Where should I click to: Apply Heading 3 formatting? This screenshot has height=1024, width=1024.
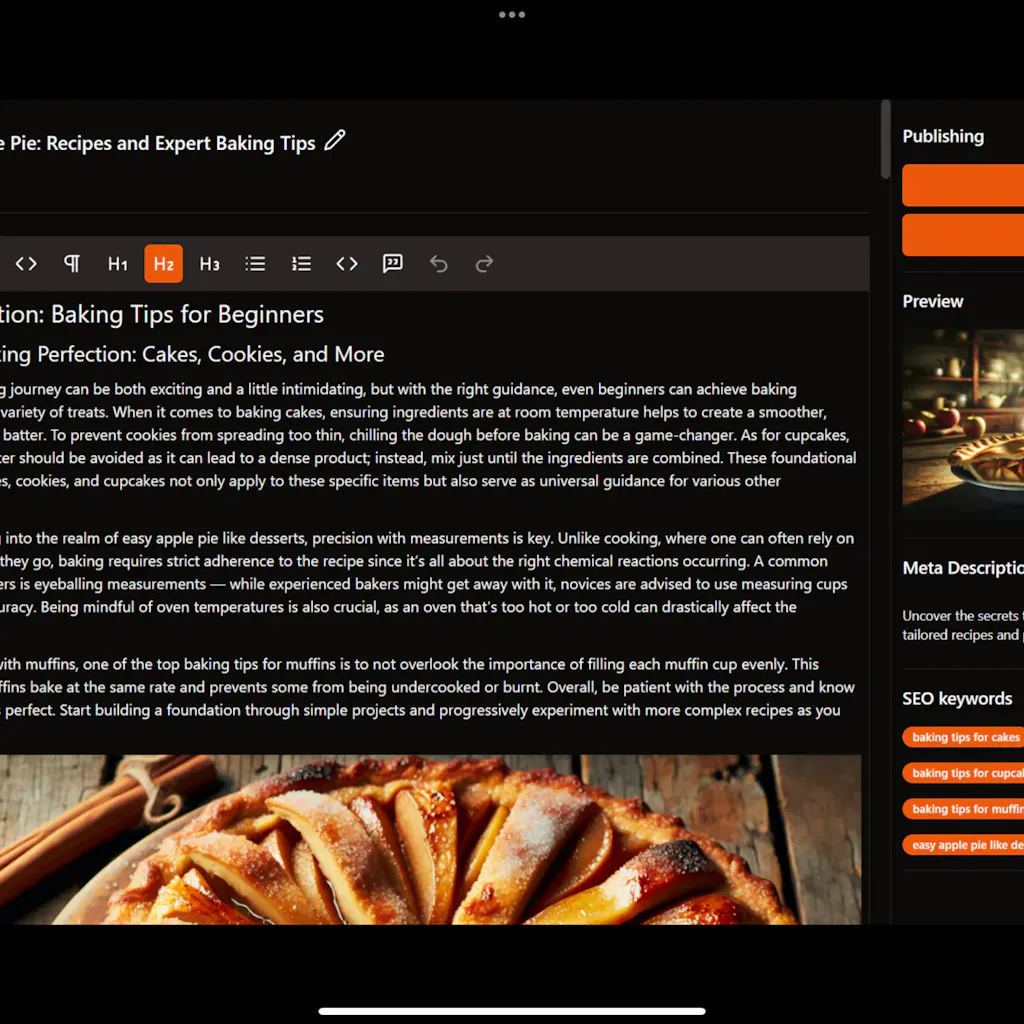(x=209, y=263)
